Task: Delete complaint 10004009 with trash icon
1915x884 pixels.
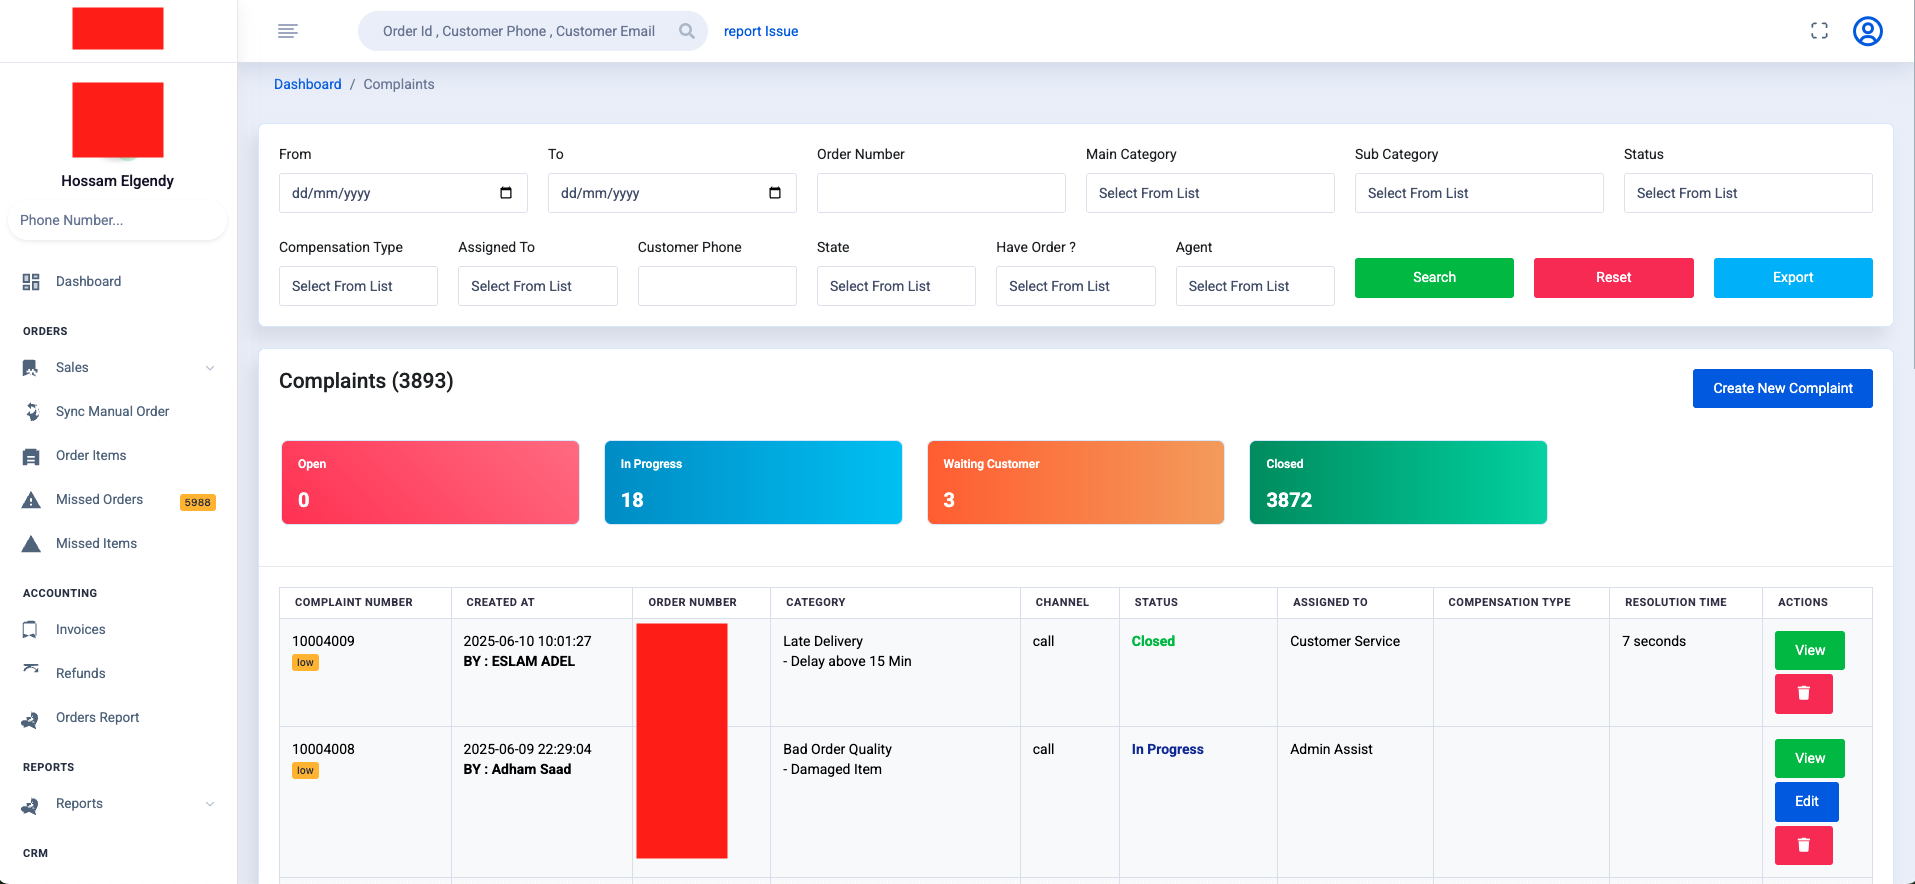Action: click(1803, 693)
